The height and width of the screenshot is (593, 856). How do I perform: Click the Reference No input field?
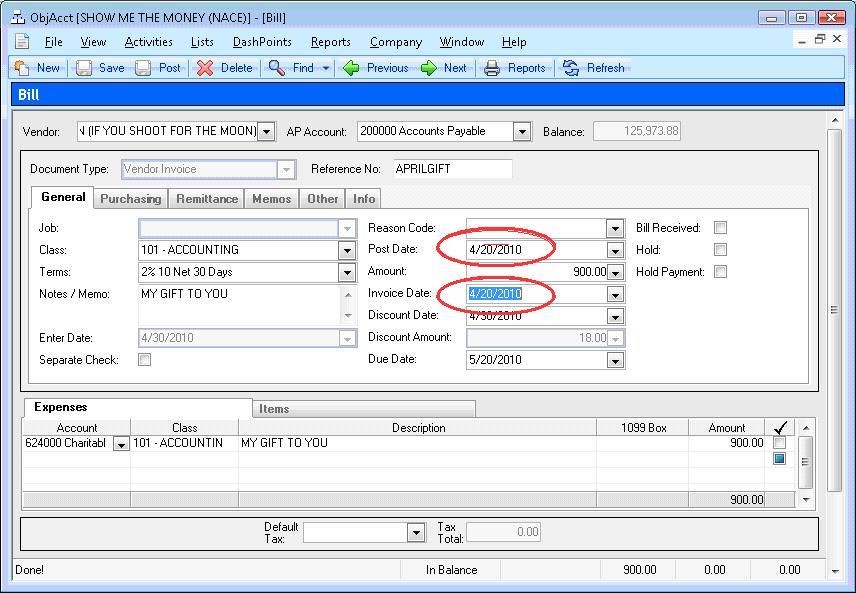click(452, 169)
